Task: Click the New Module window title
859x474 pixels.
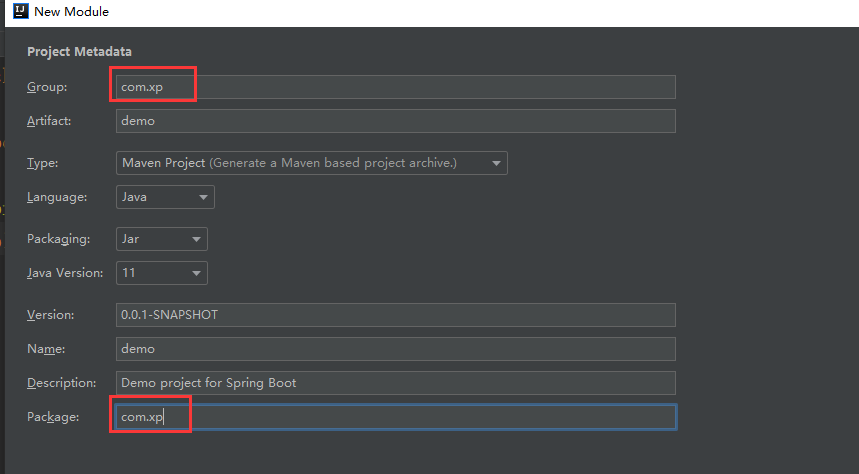Action: [x=71, y=12]
